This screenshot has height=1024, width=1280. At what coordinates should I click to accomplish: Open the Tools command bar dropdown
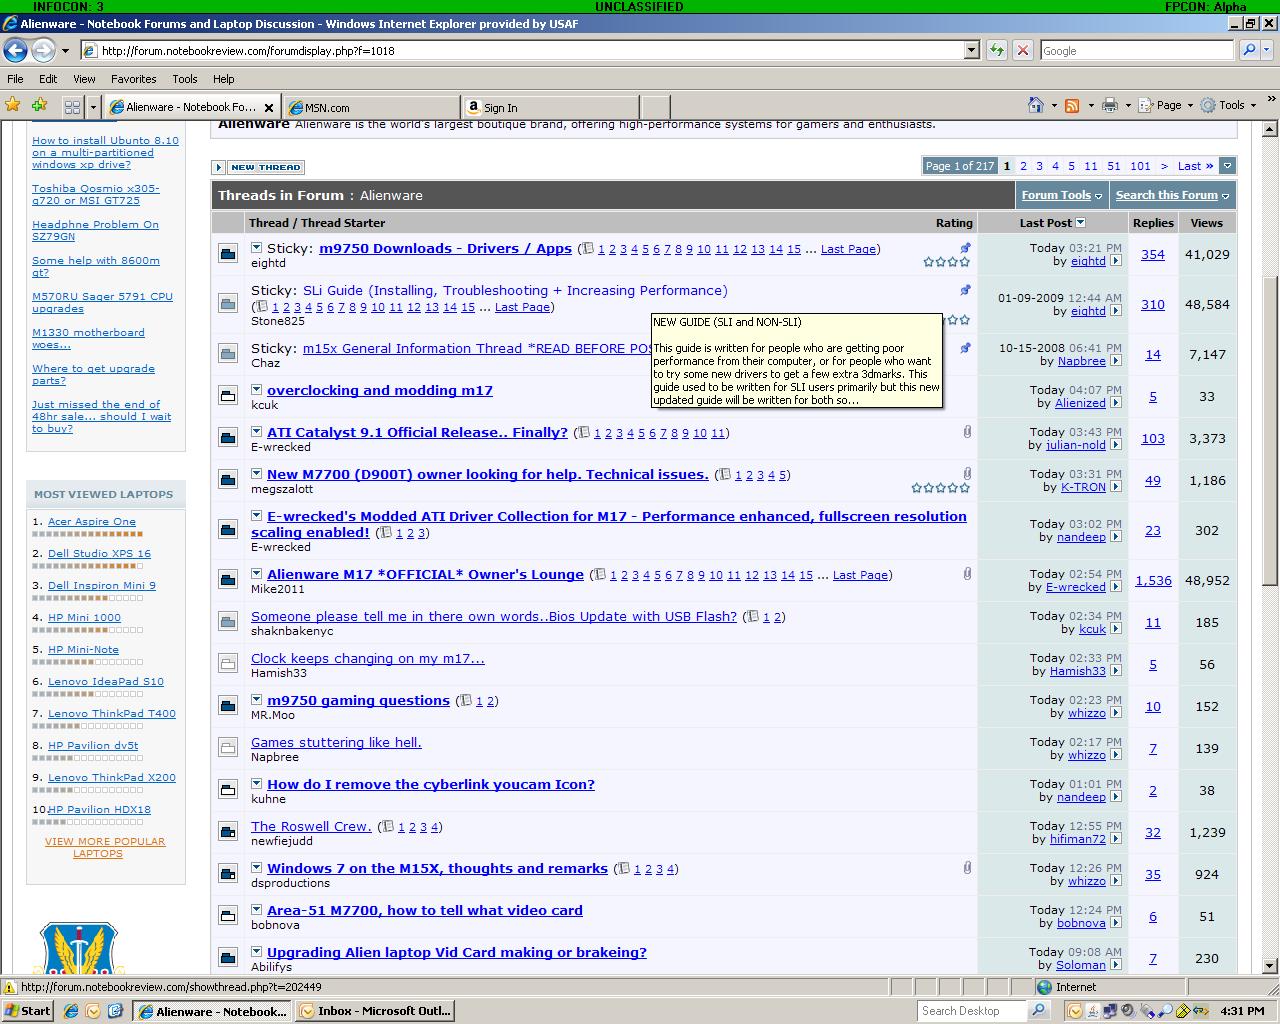pyautogui.click(x=1252, y=105)
